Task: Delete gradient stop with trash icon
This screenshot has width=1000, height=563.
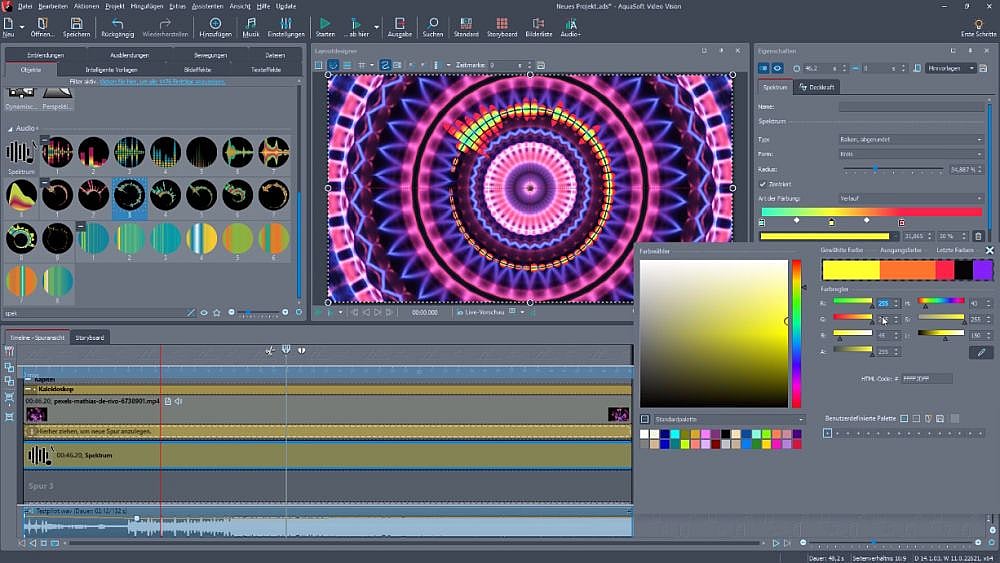Action: click(978, 236)
